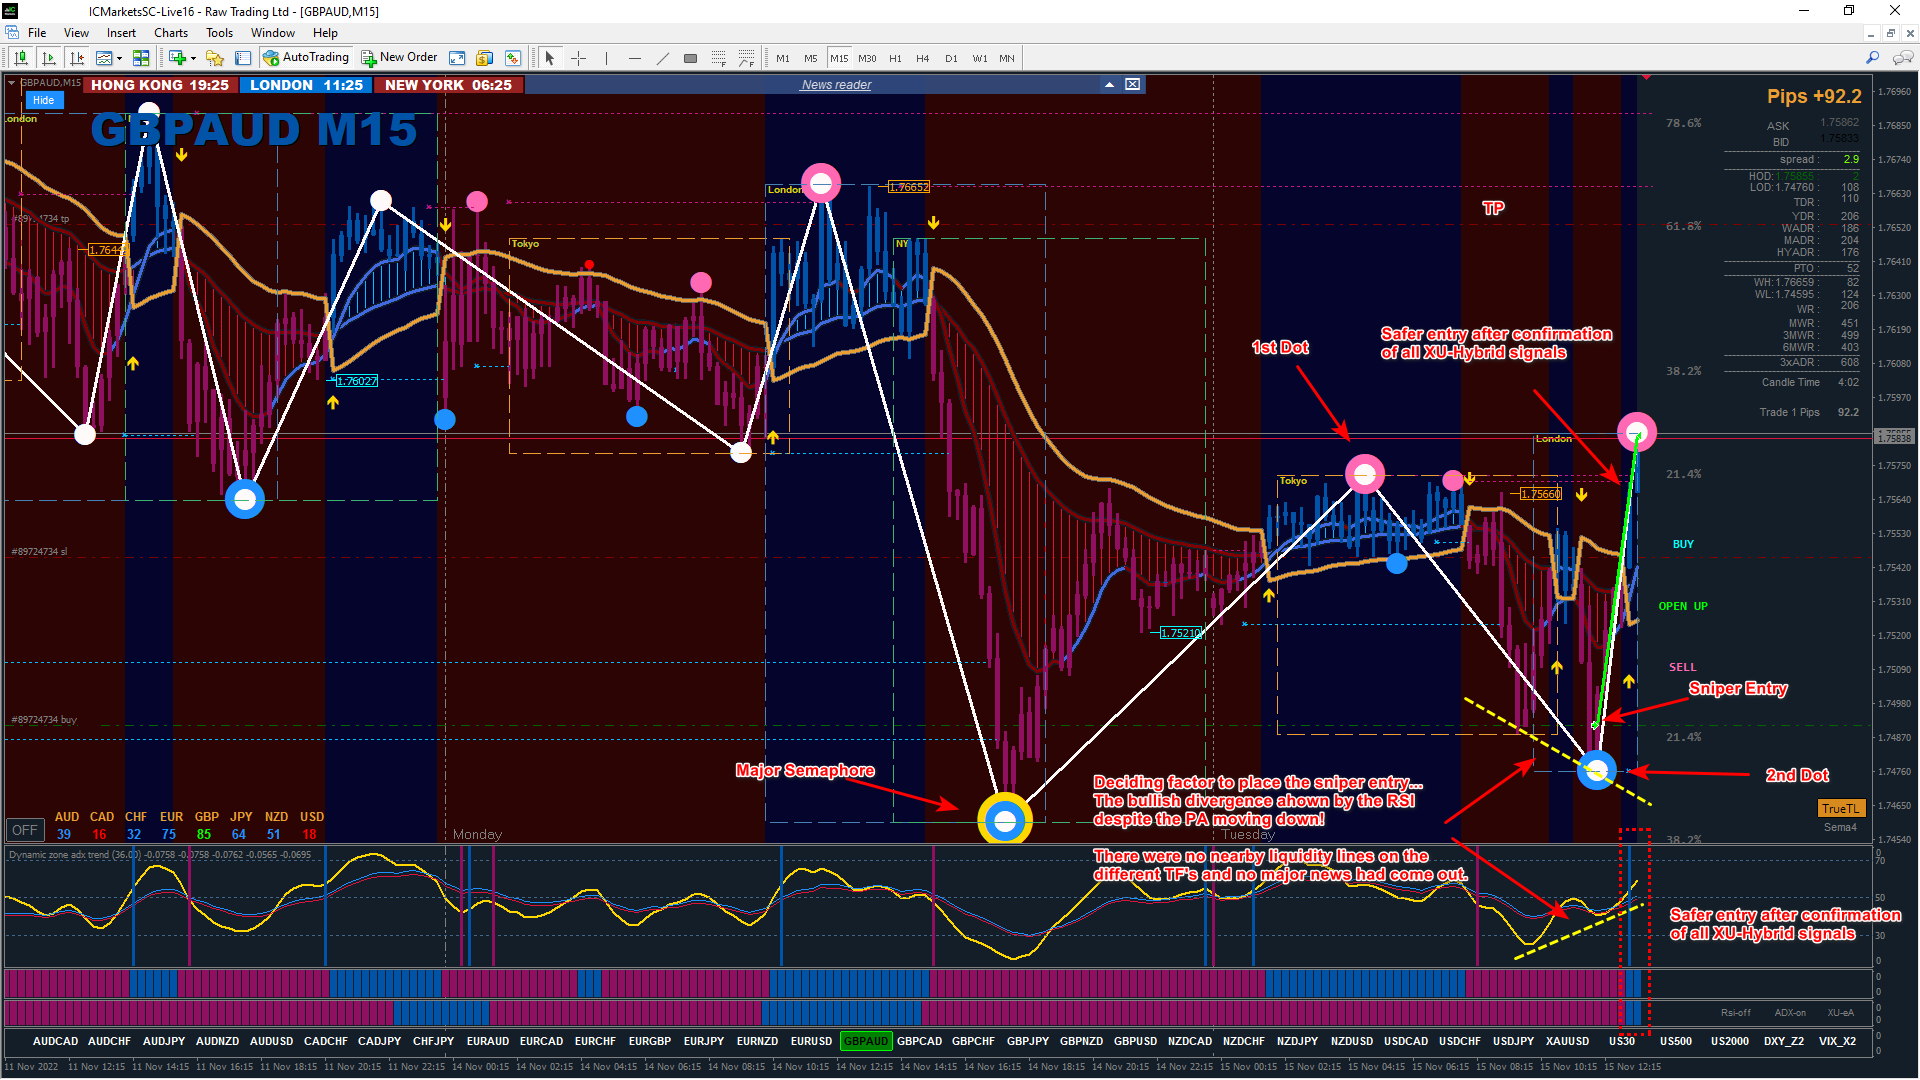Click the AutoTrading toolbar button

click(306, 58)
